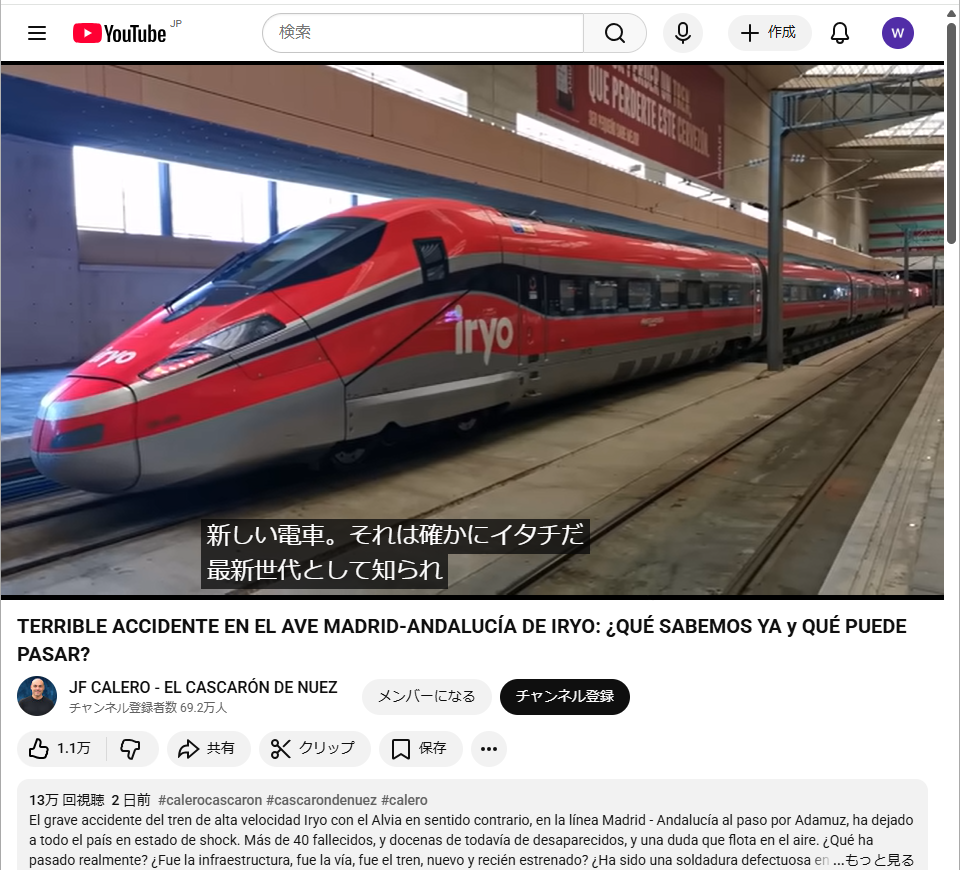
Task: Start voice search with microphone icon
Action: tap(683, 33)
